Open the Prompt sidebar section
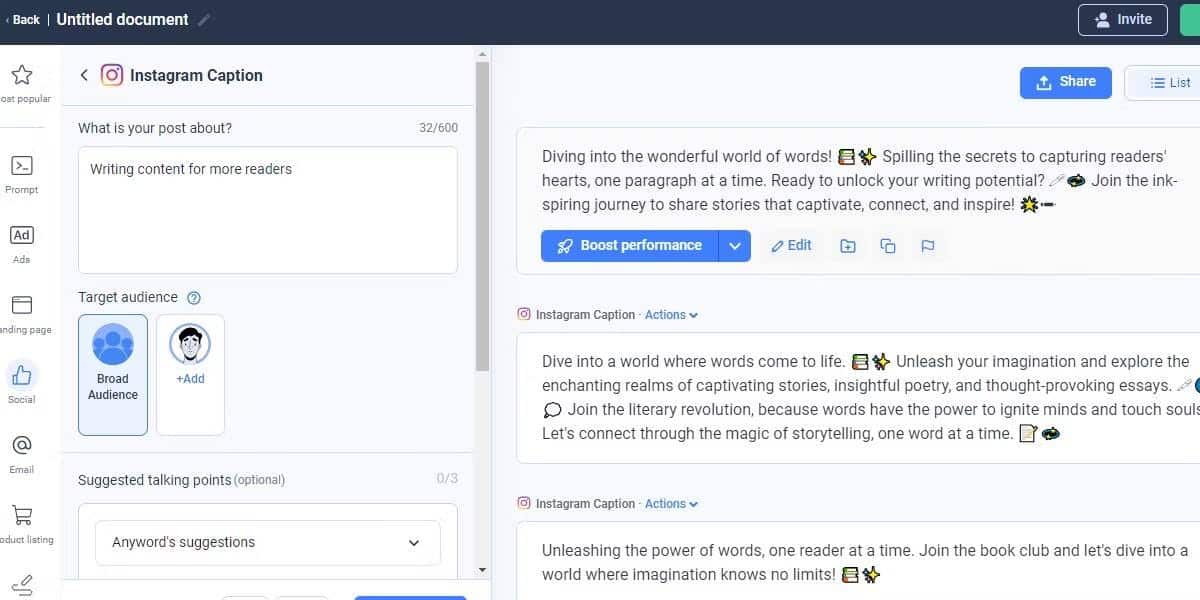1200x600 pixels. pos(22,166)
